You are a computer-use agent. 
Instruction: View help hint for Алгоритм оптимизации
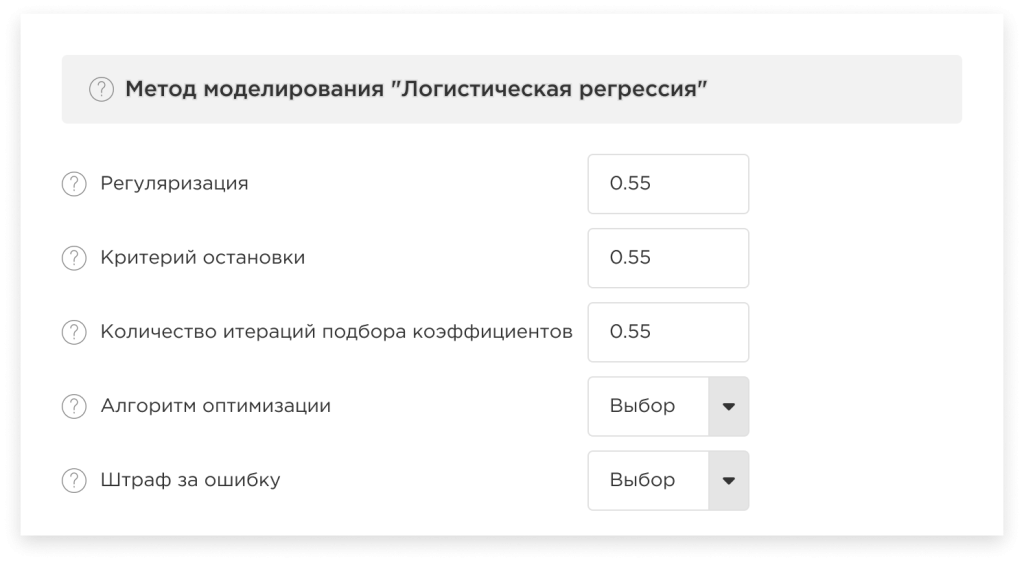tap(74, 406)
